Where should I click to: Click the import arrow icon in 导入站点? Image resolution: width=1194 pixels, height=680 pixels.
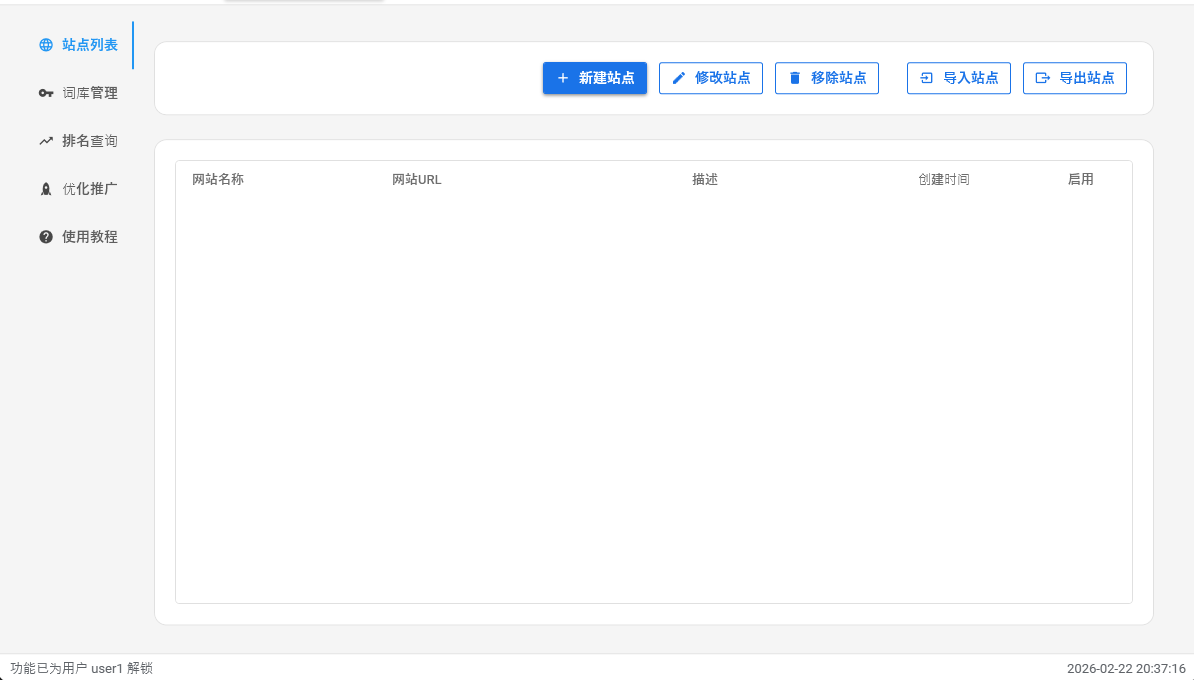pos(927,78)
